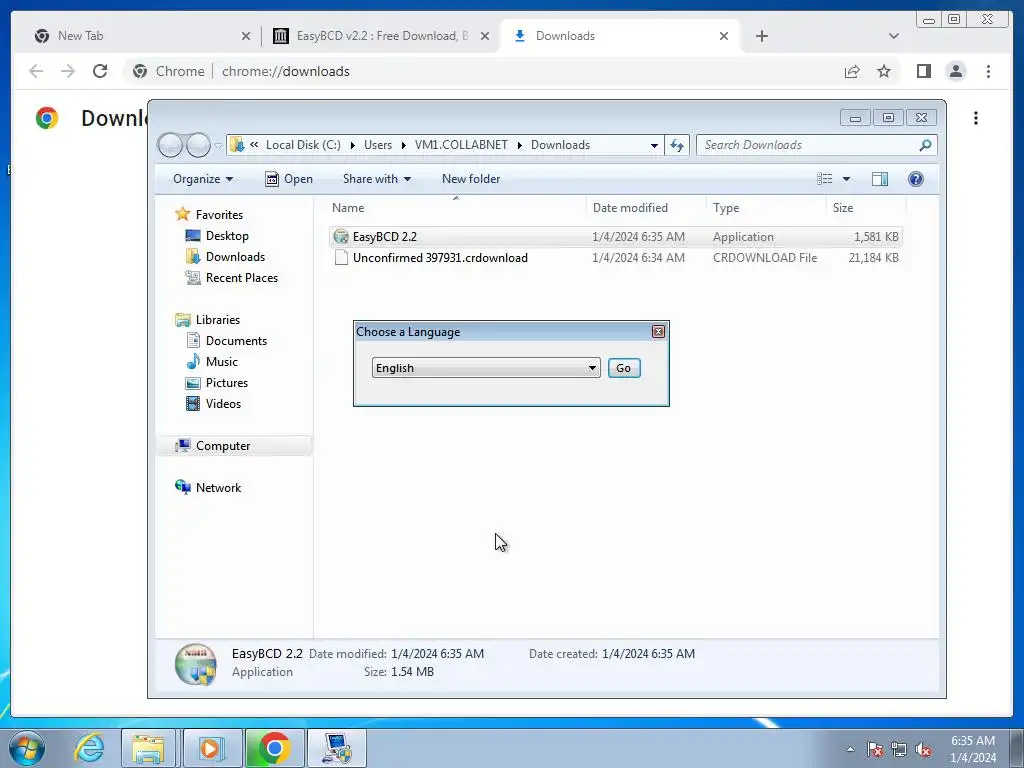
Task: Open Chrome three-dot menu
Action: point(988,71)
